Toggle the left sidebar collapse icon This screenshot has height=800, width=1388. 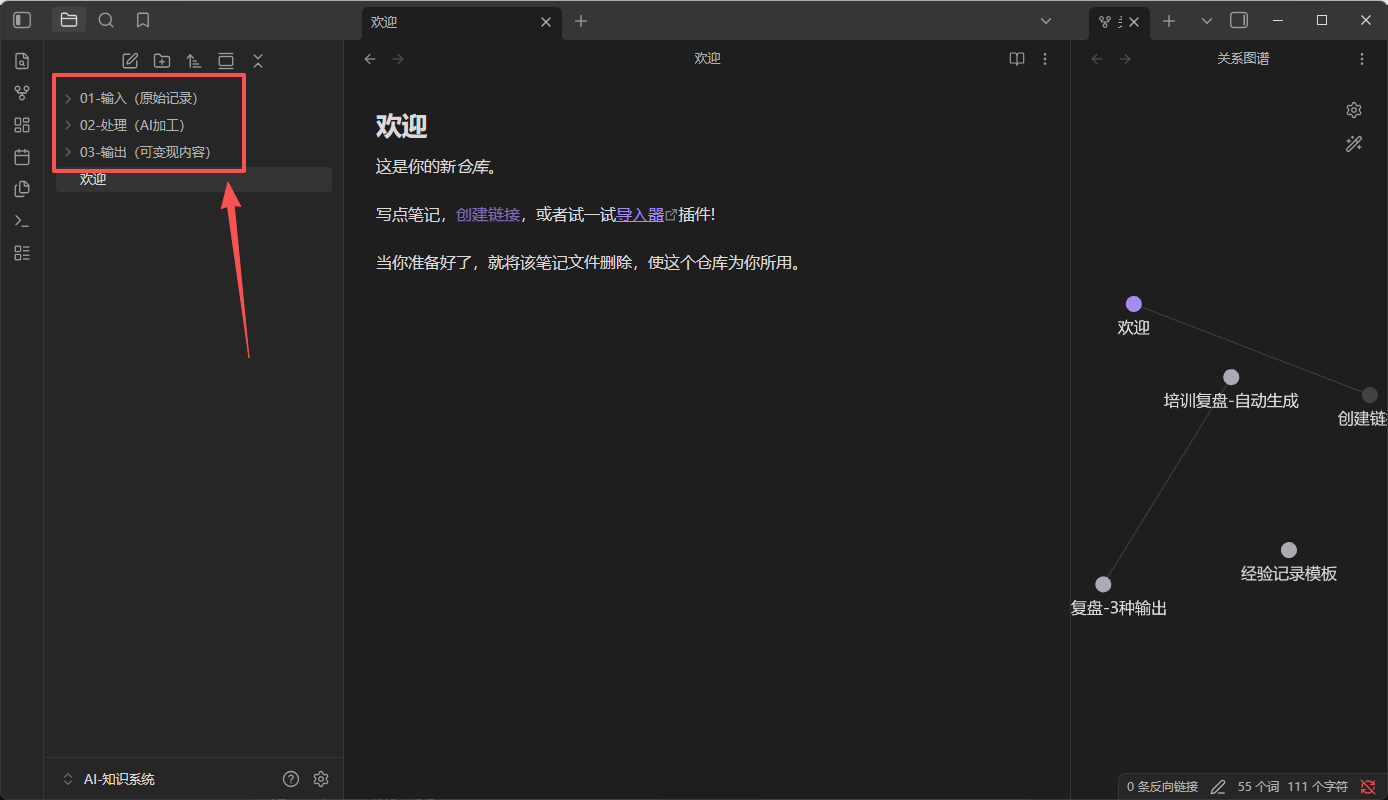click(x=22, y=20)
